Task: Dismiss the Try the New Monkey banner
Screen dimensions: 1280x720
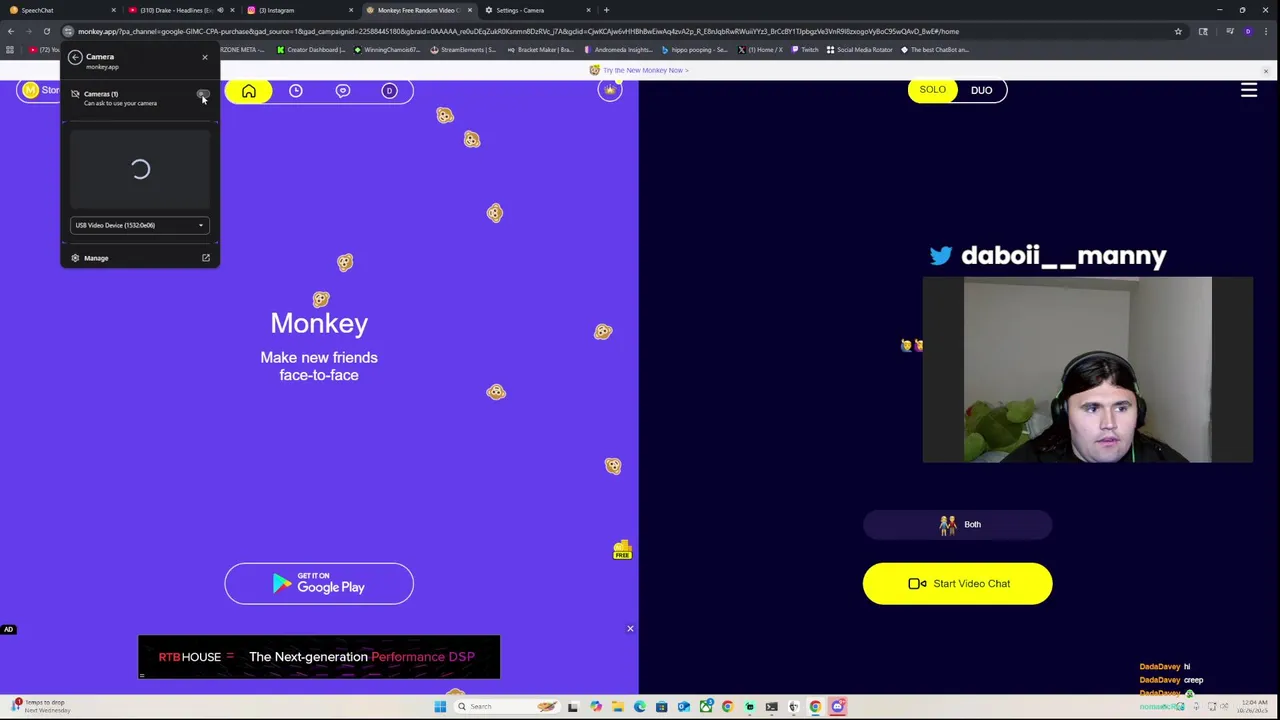Action: click(1266, 71)
